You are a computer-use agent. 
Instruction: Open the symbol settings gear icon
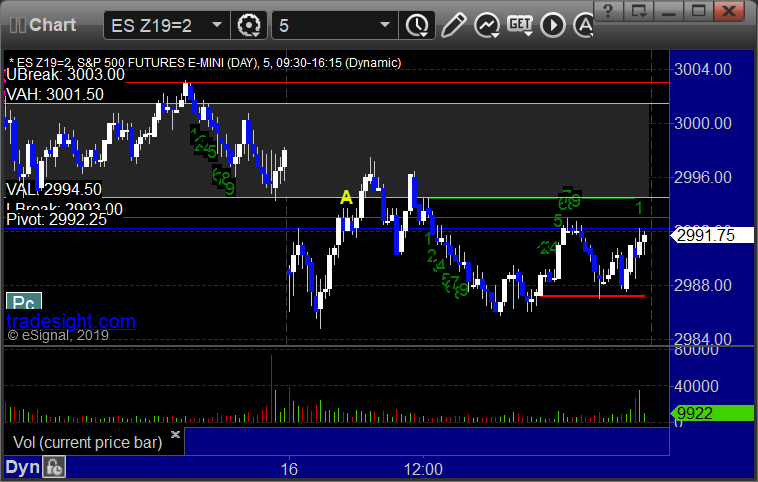pyautogui.click(x=249, y=25)
